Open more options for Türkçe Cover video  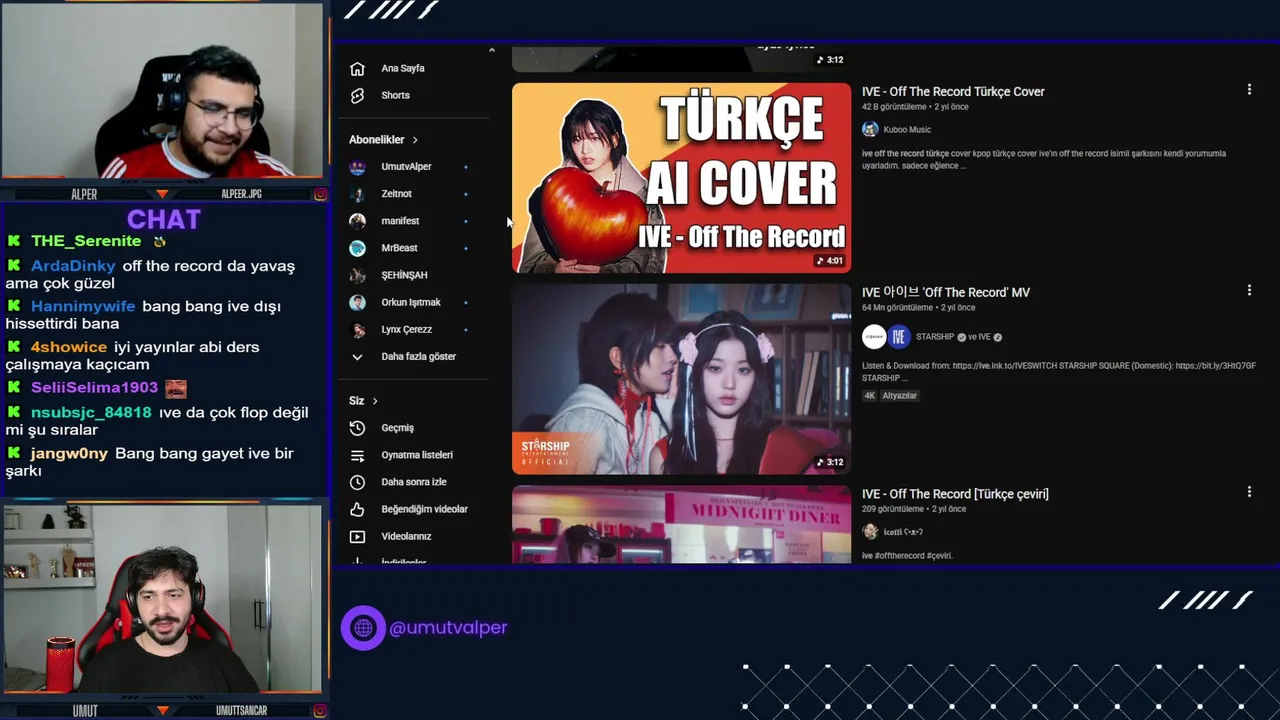click(x=1249, y=90)
